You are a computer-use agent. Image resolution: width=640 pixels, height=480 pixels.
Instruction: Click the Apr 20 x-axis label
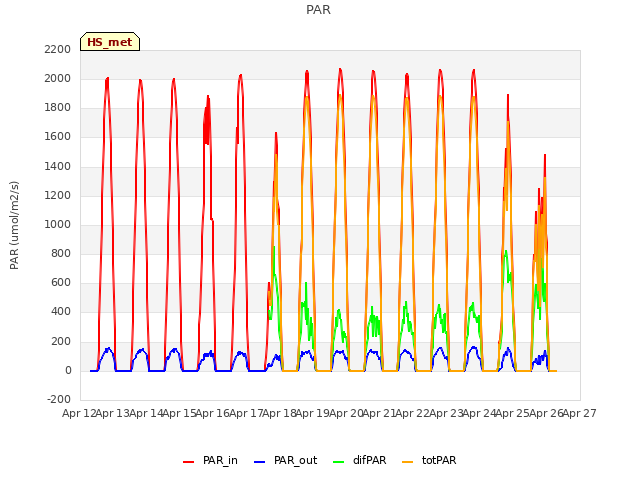point(346,413)
